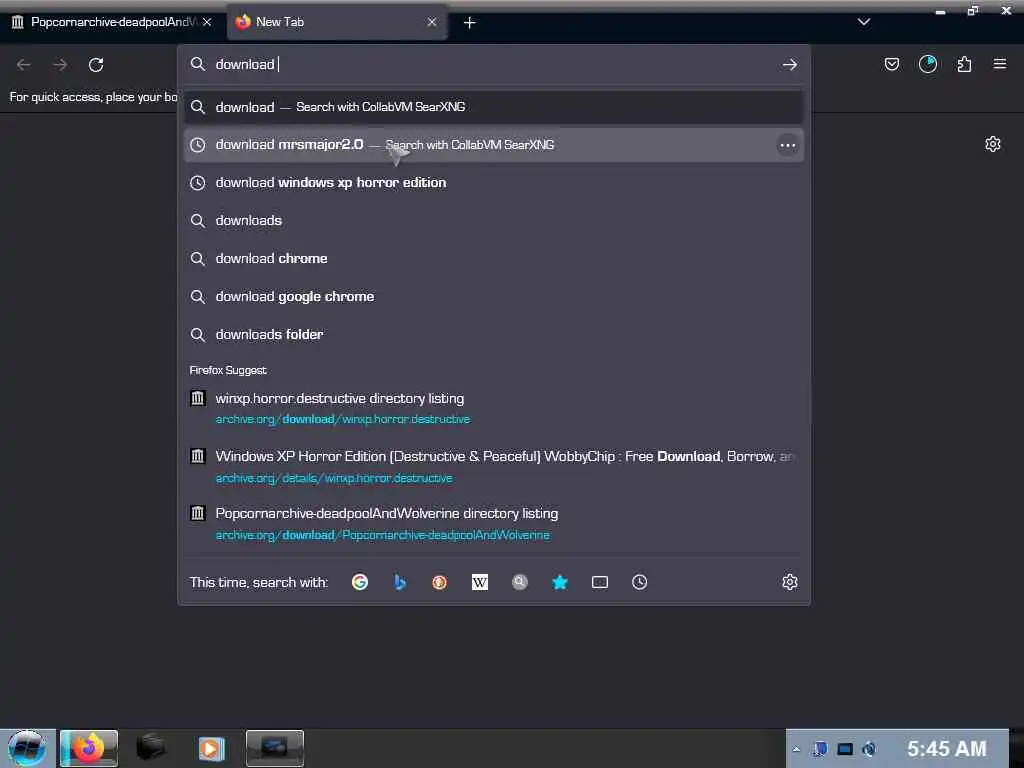The height and width of the screenshot is (768, 1024).
Task: Open the media player taskbar icon
Action: coord(212,748)
